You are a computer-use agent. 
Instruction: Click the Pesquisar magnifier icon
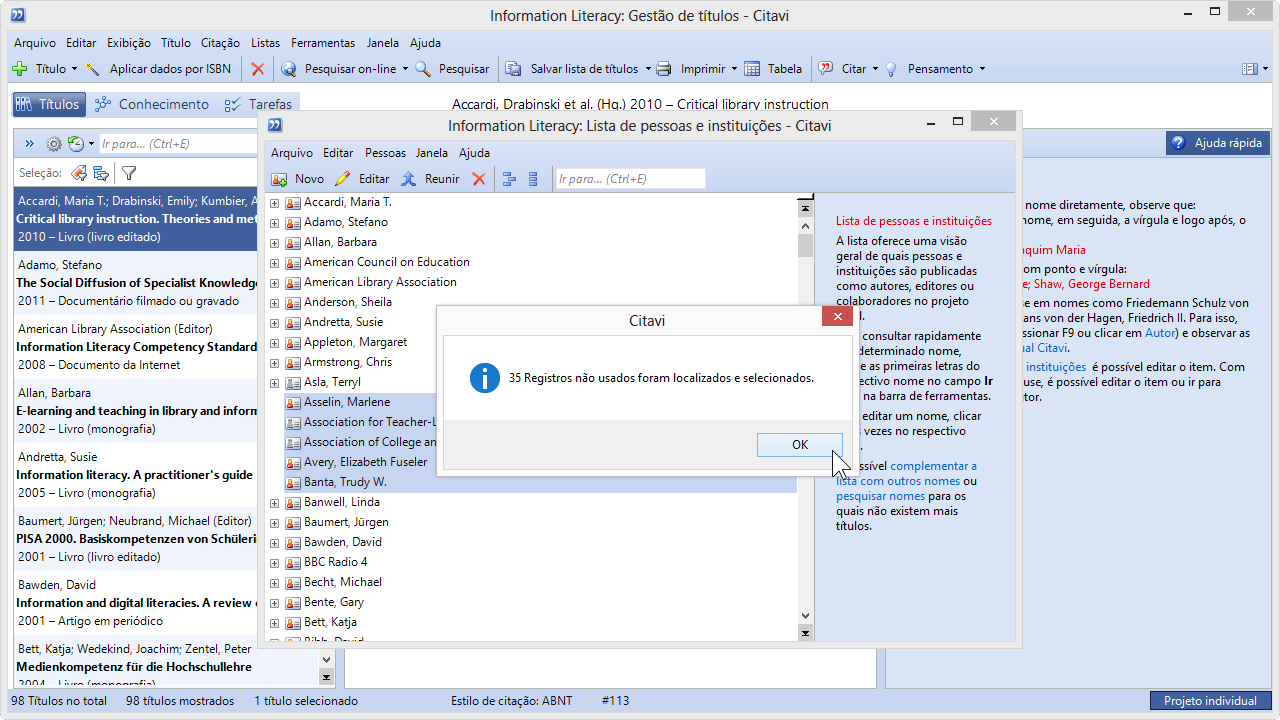click(423, 69)
